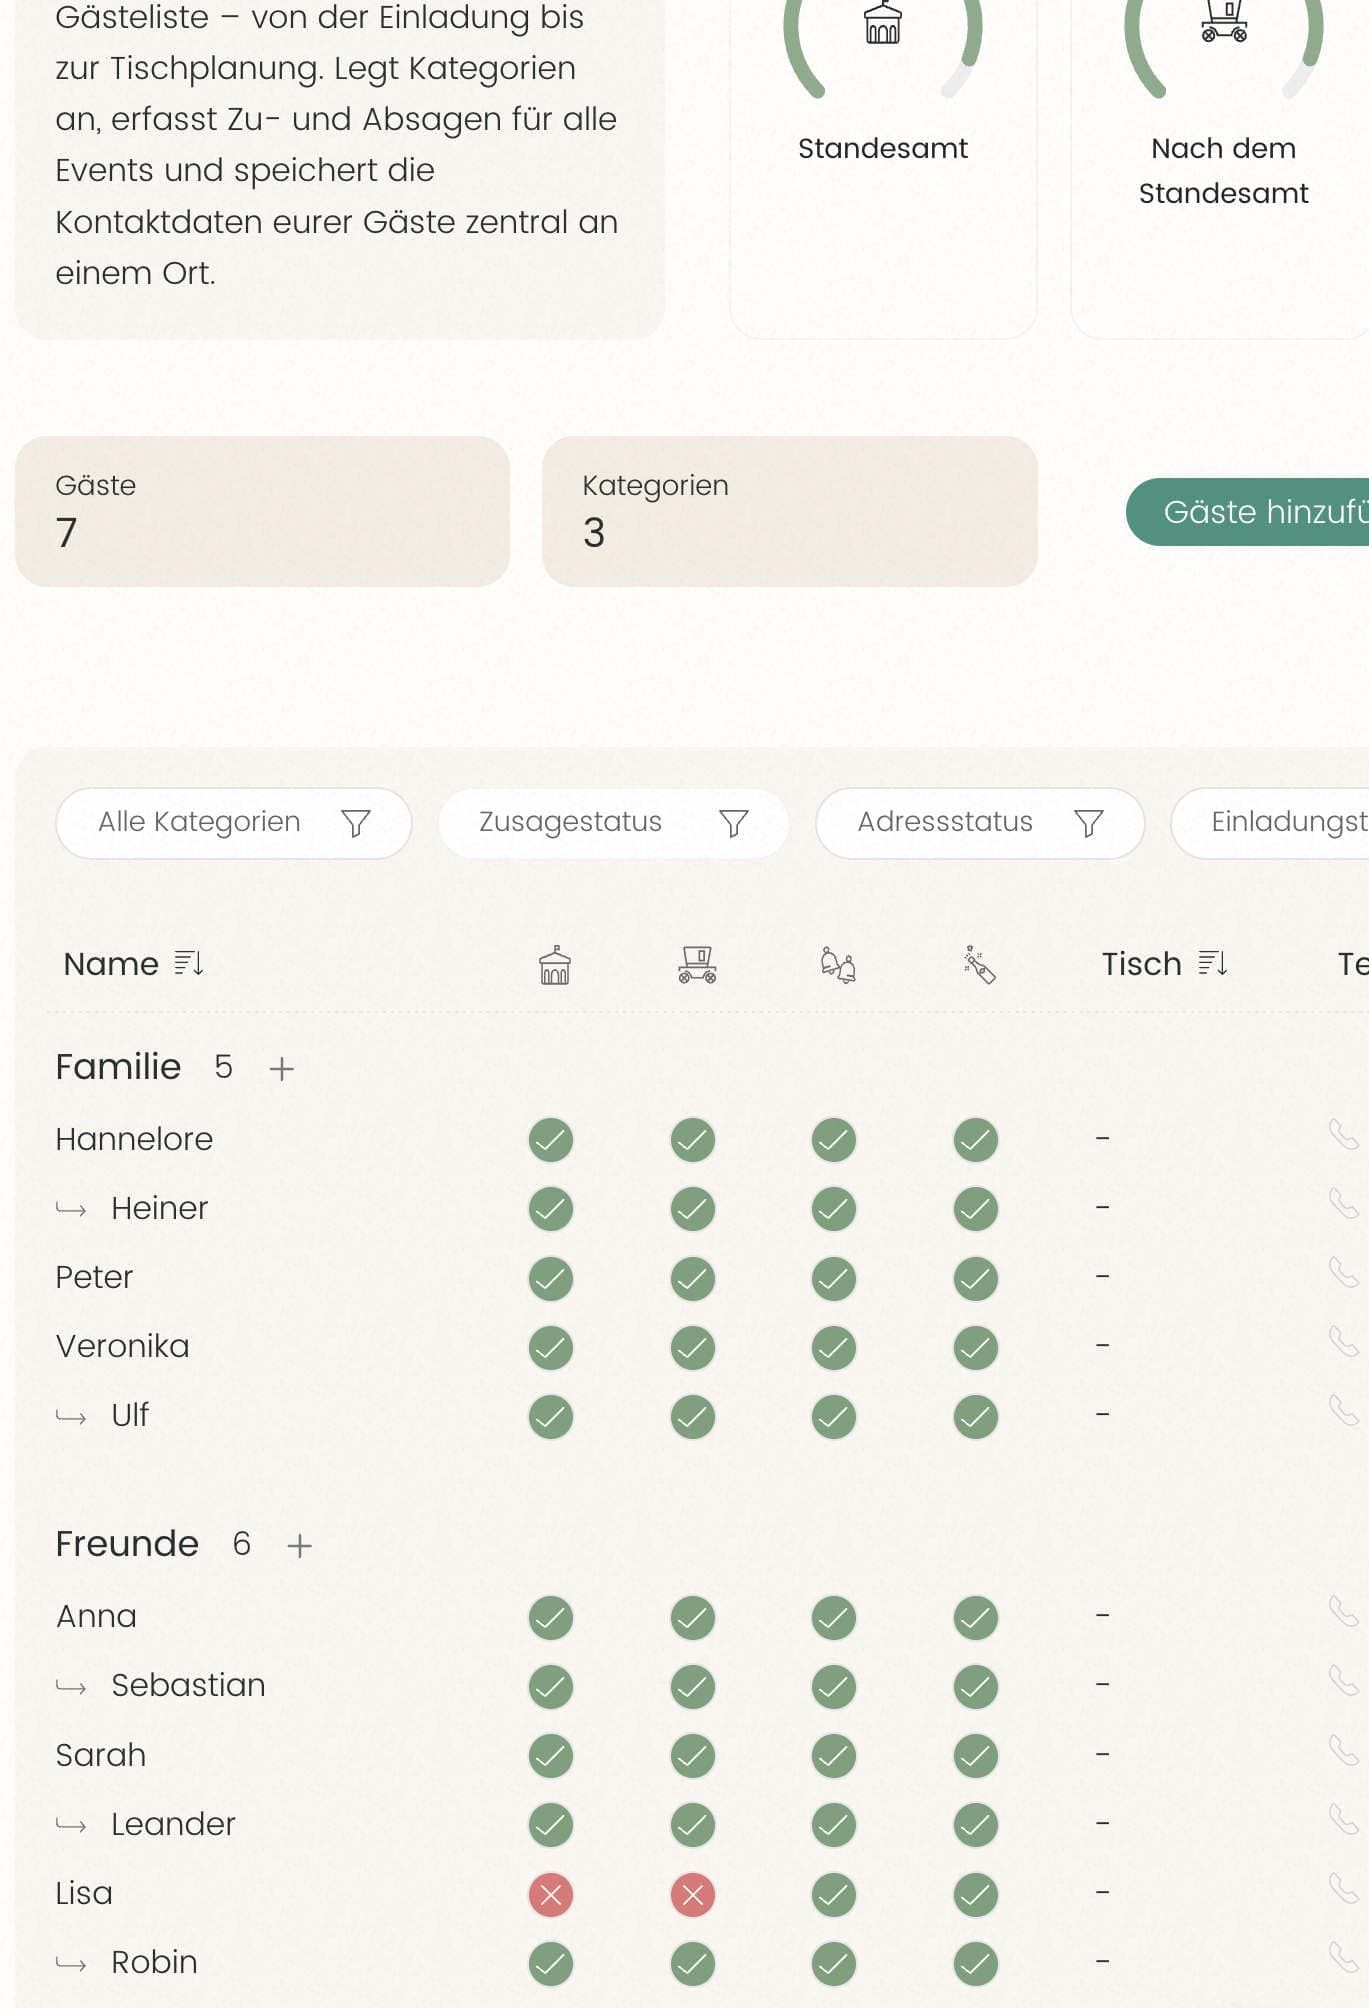
Task: Click the phone icon in Sarah's row
Action: 1343,1751
